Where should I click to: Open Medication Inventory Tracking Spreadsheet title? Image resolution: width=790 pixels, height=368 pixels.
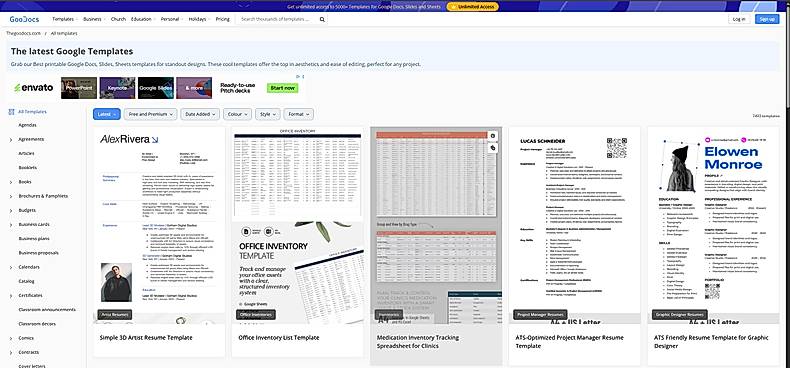tap(418, 342)
